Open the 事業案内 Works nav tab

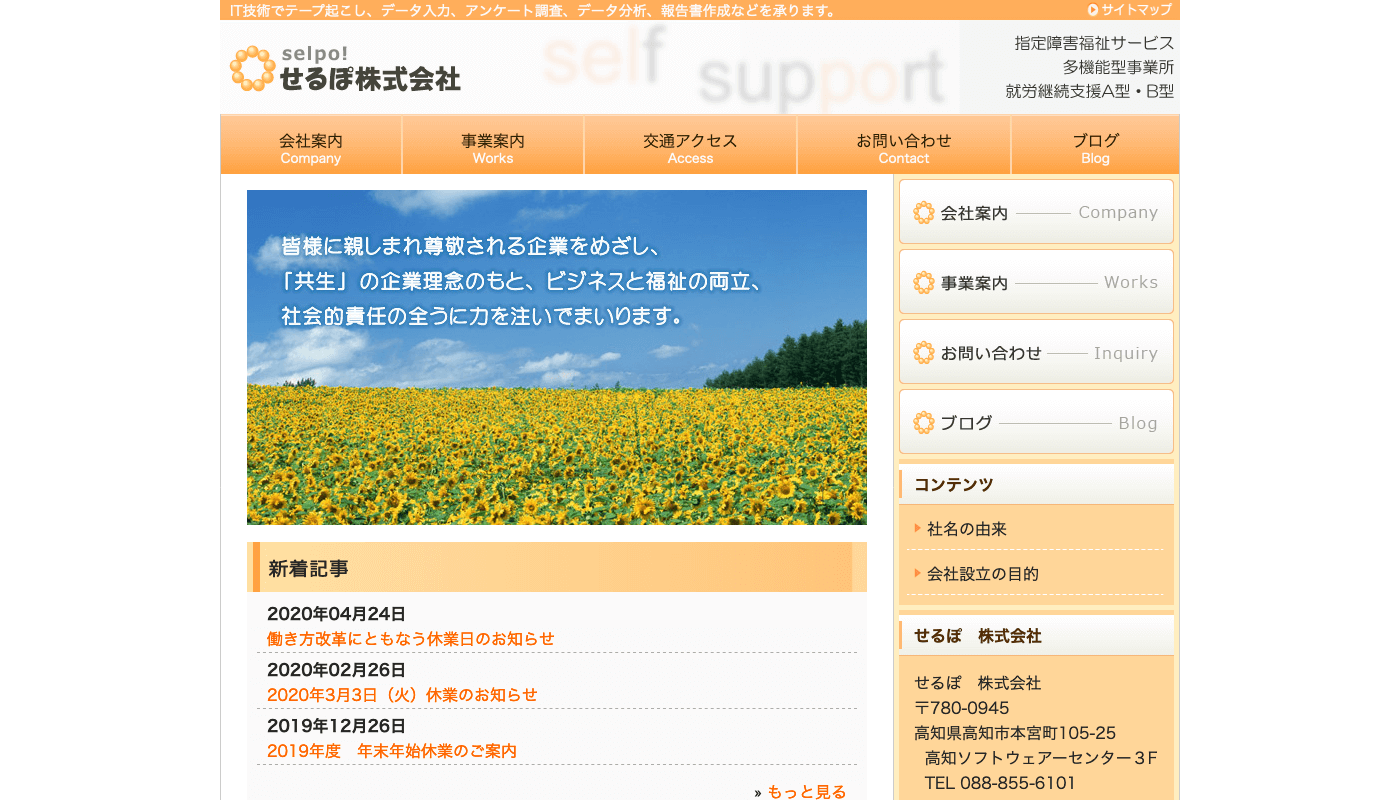[x=493, y=146]
